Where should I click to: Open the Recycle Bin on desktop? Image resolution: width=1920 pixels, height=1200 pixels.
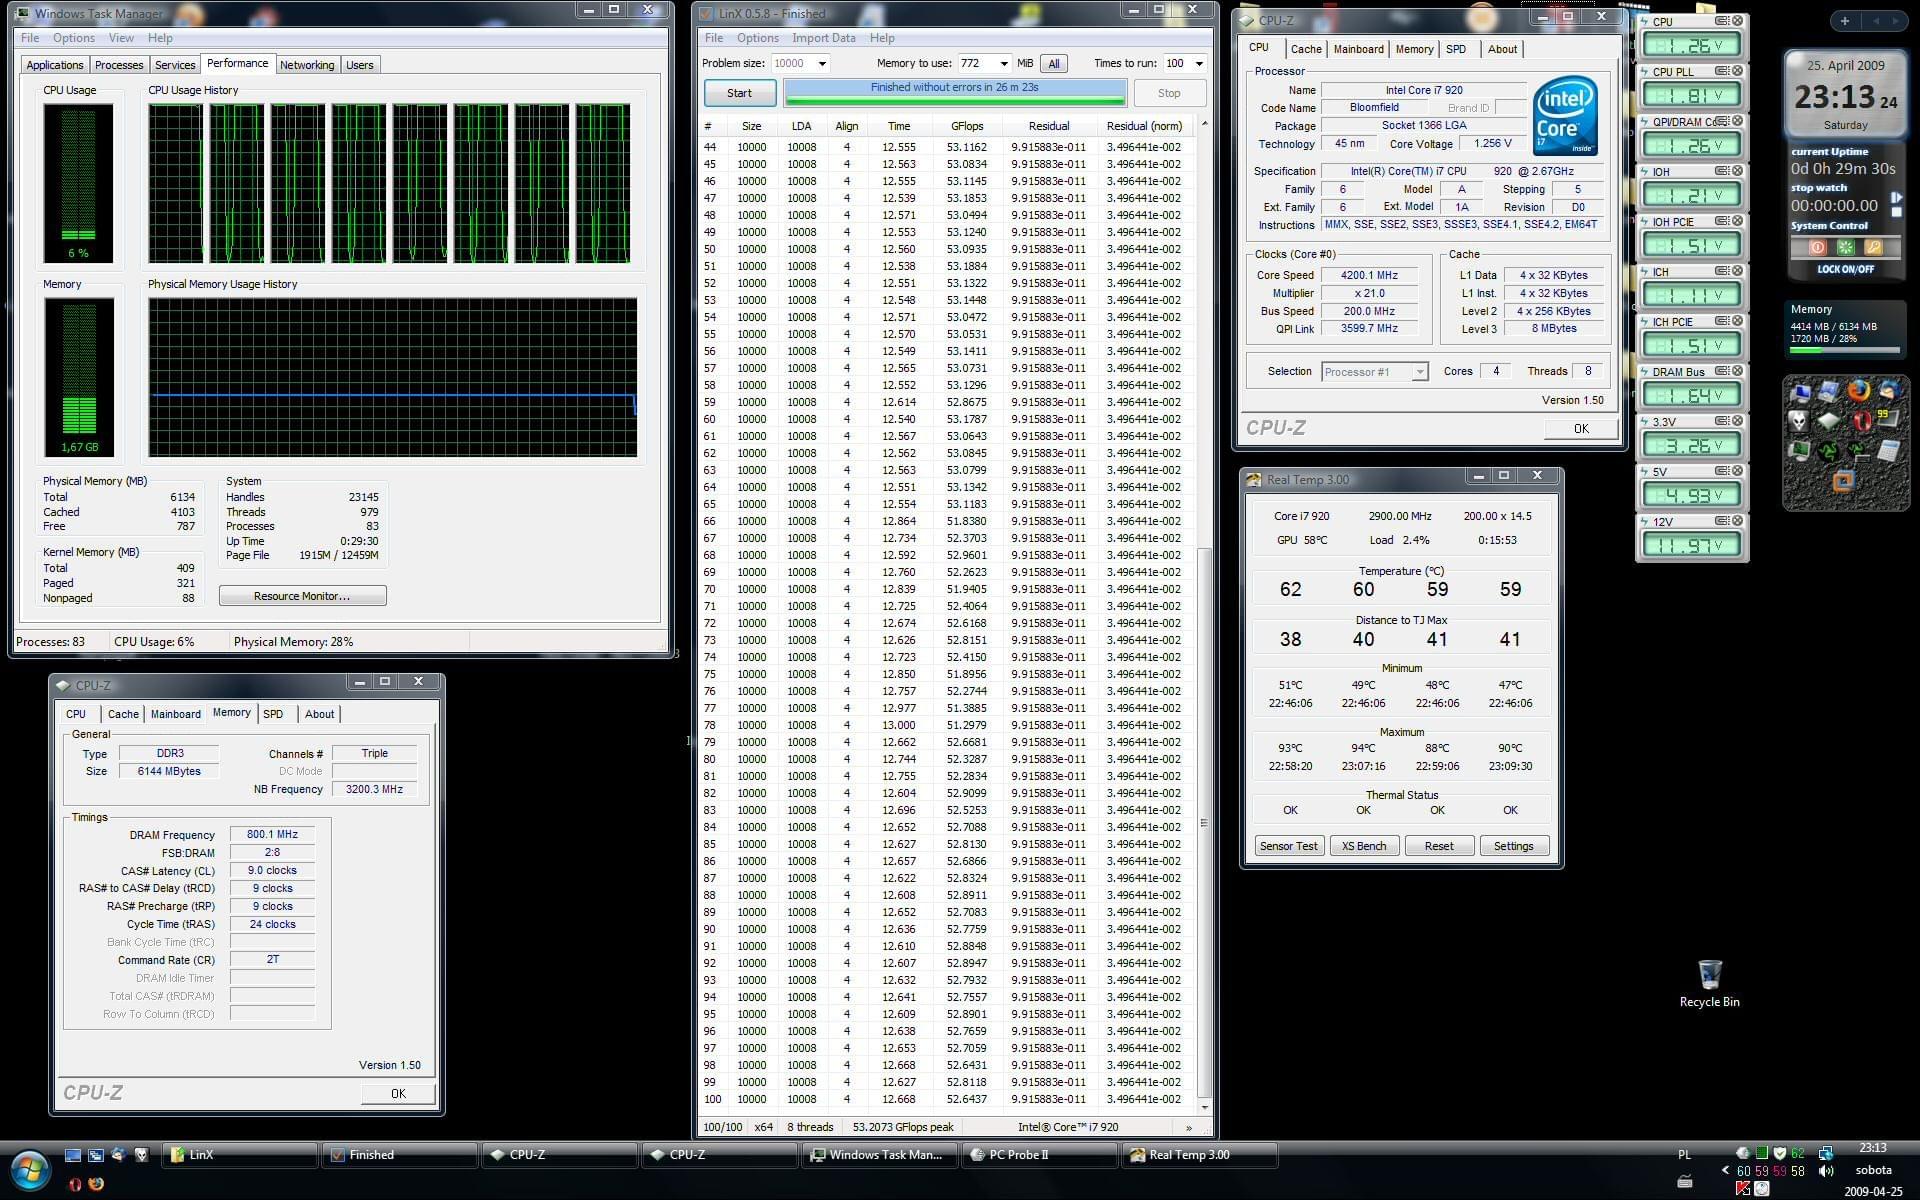point(1709,983)
